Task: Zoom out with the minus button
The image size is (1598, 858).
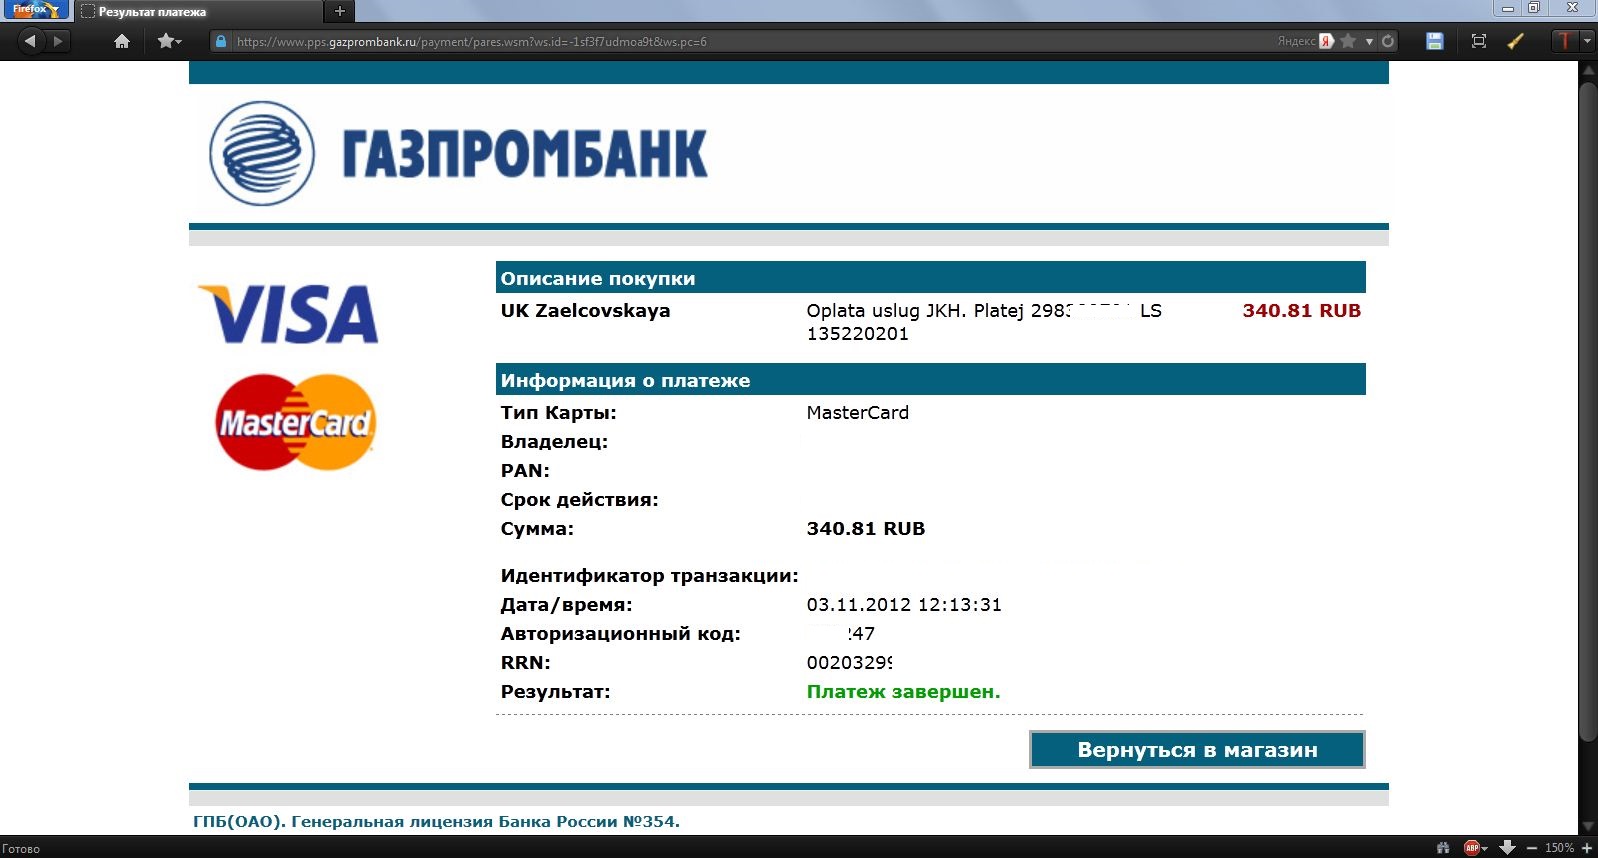Action: point(1532,848)
